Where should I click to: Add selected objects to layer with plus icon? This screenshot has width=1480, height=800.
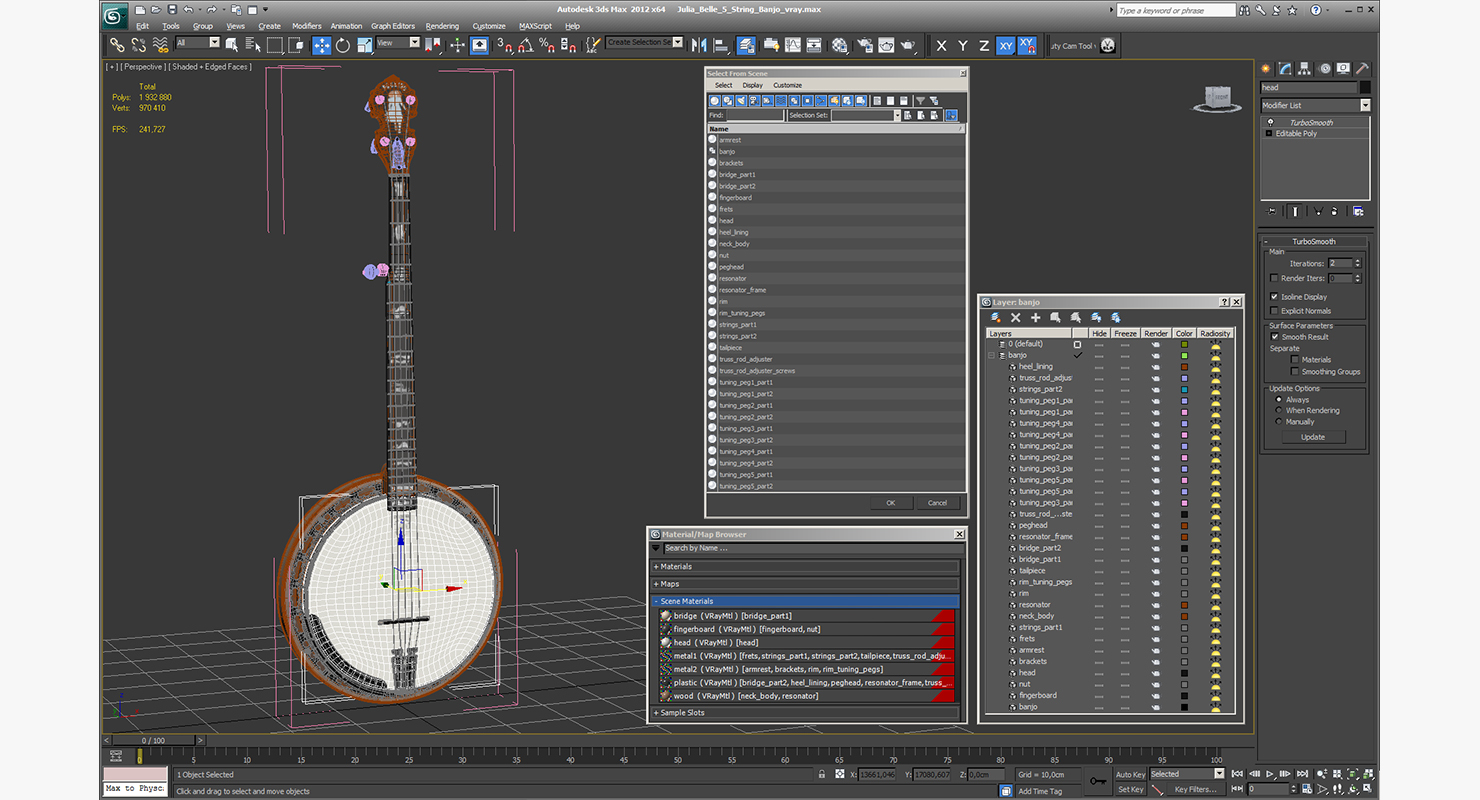1035,317
